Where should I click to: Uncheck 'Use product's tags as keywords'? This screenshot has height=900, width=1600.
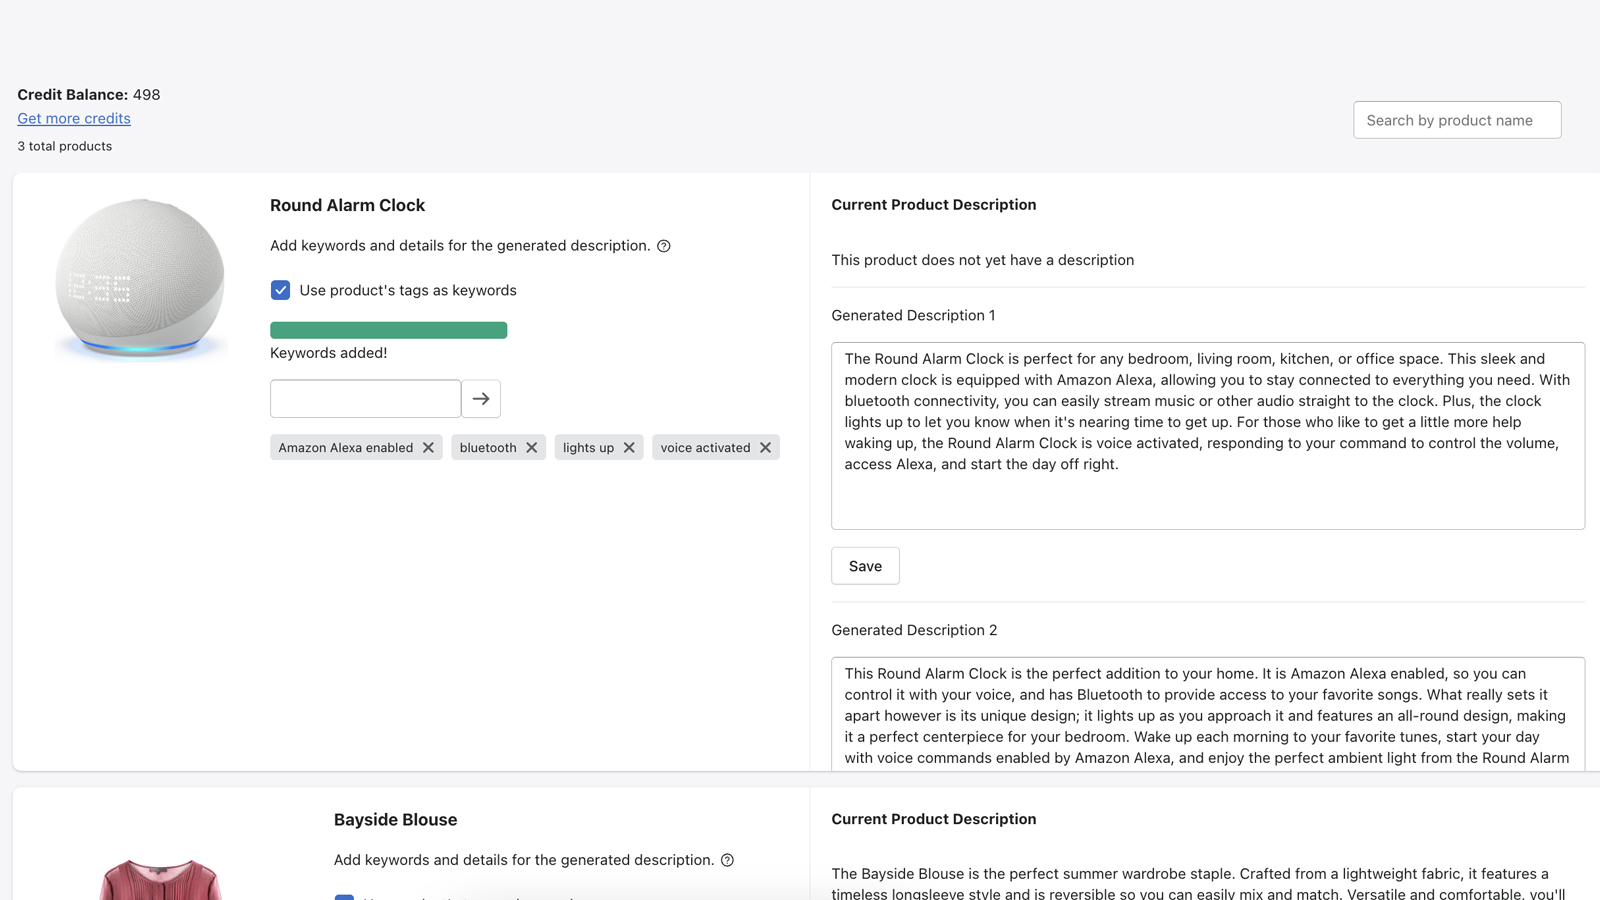(x=280, y=290)
